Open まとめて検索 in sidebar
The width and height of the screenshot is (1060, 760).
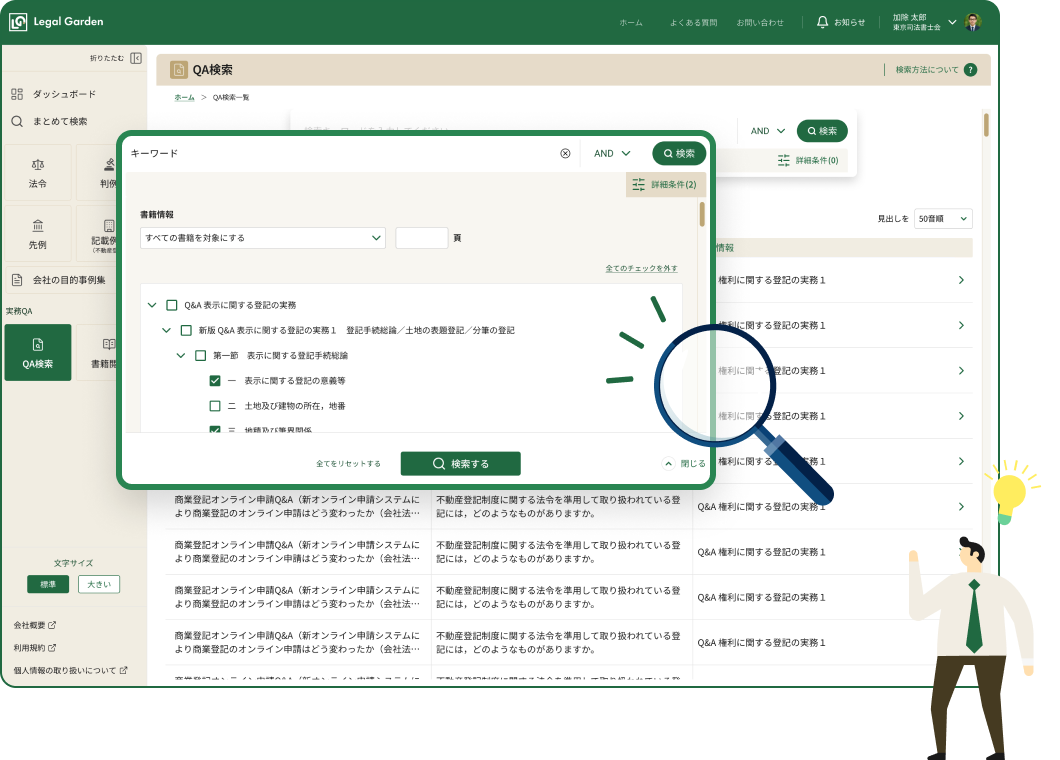[50, 121]
